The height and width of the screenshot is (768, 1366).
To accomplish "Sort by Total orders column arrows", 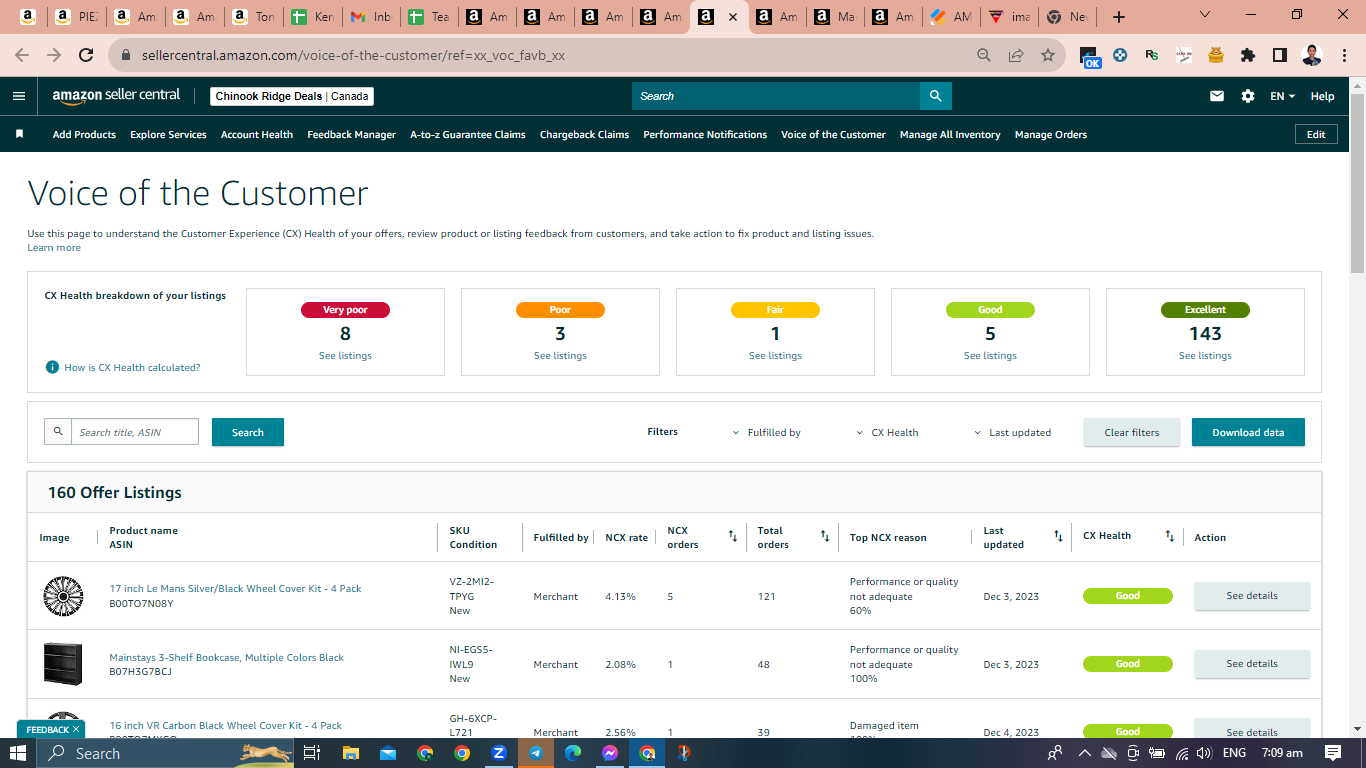I will pyautogui.click(x=825, y=537).
